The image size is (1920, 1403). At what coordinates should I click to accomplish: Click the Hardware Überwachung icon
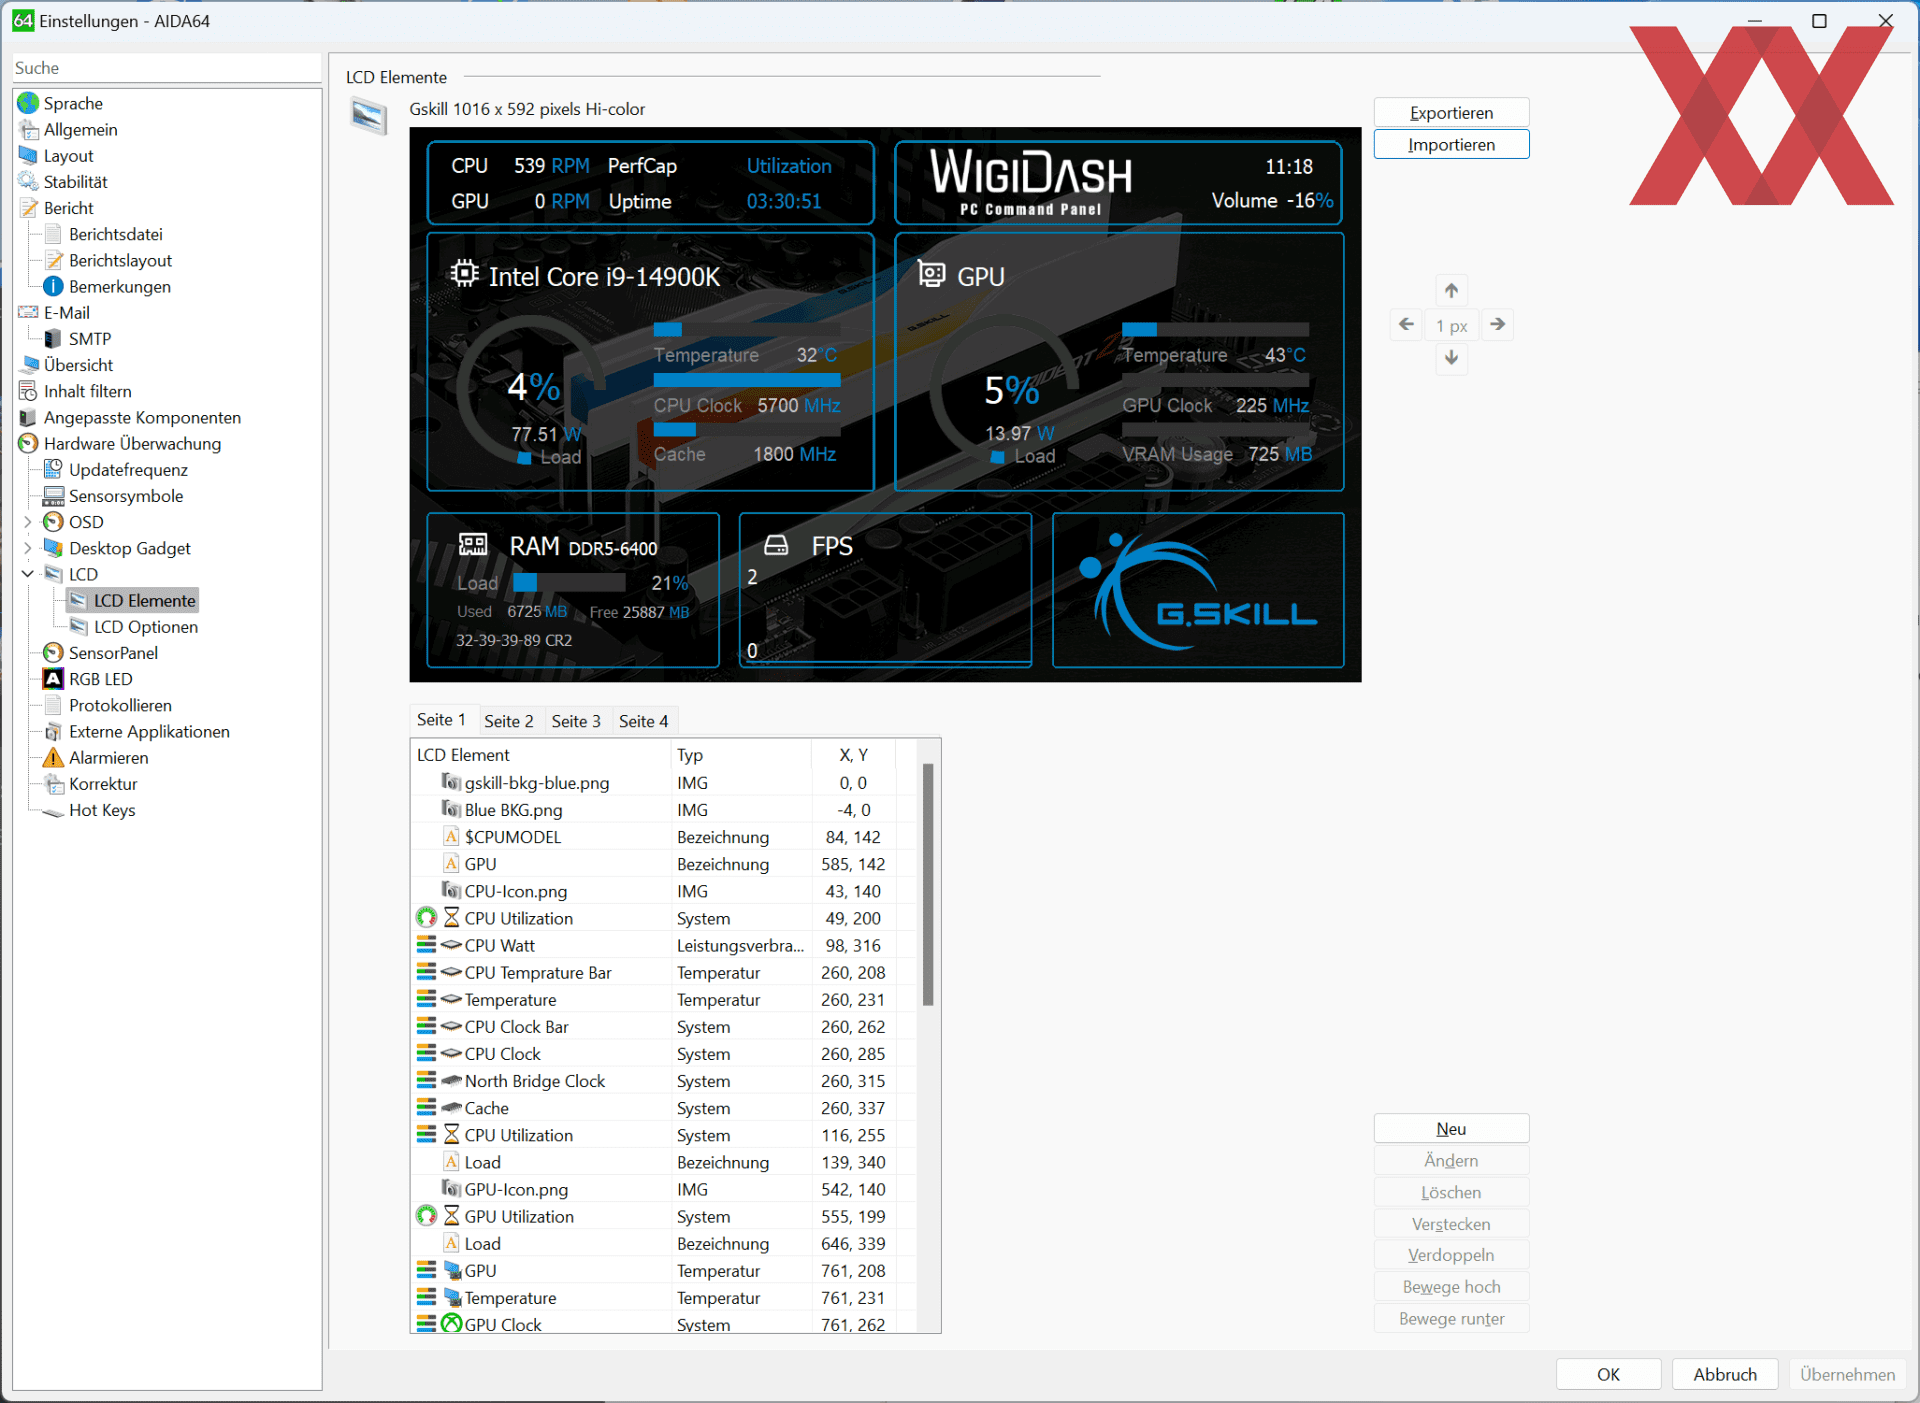point(28,444)
